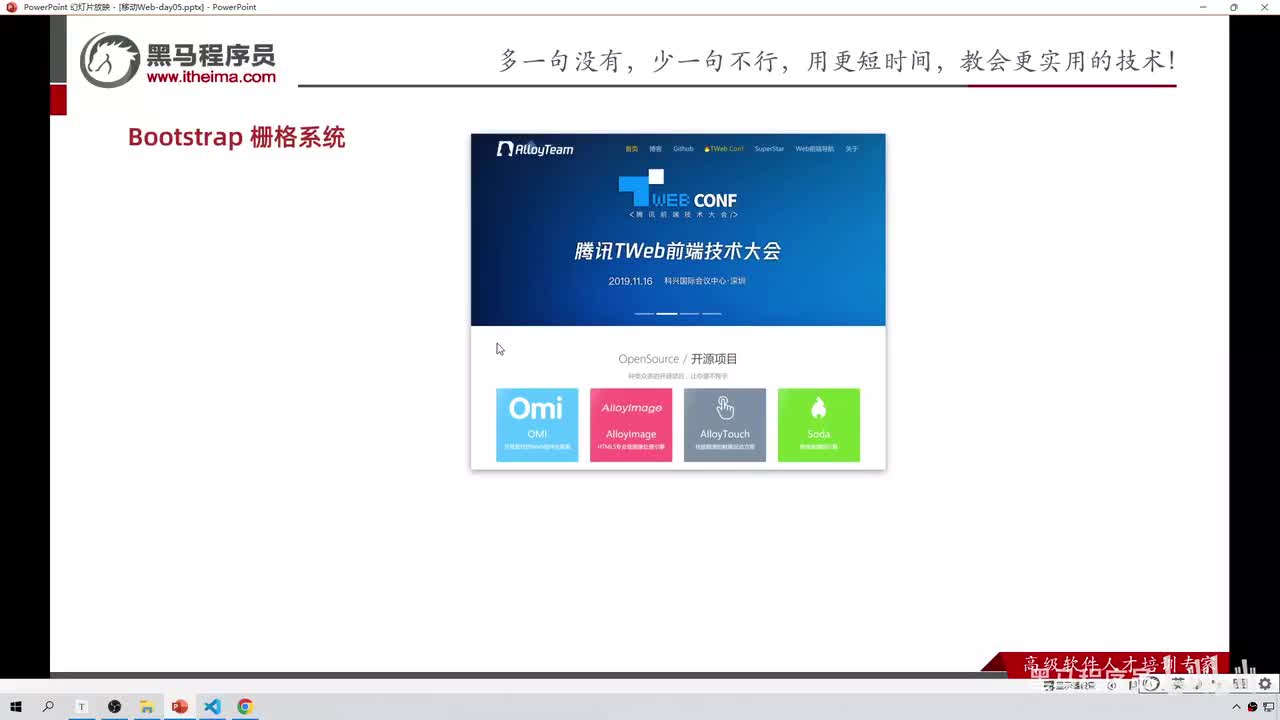
Task: Click the Bootstrap 栅格系统 slide title
Action: tap(236, 137)
